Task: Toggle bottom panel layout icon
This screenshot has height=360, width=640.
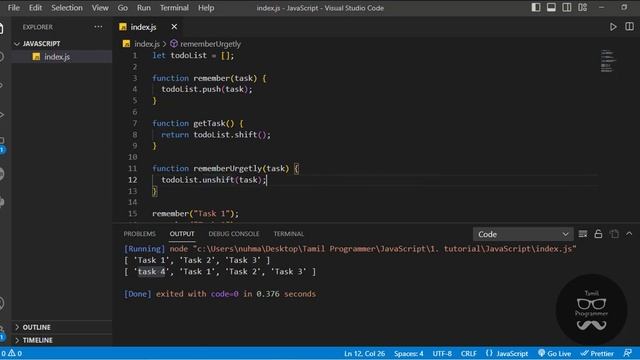Action: (x=551, y=7)
